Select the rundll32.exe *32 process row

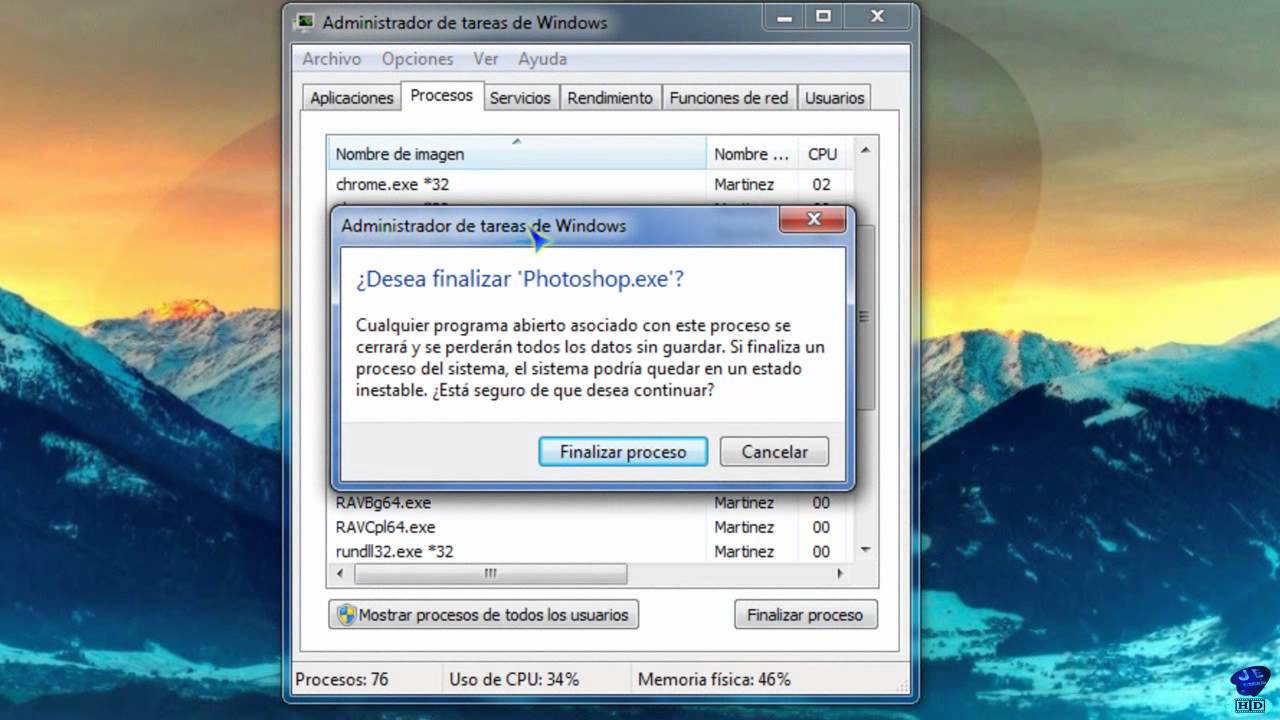pos(590,551)
